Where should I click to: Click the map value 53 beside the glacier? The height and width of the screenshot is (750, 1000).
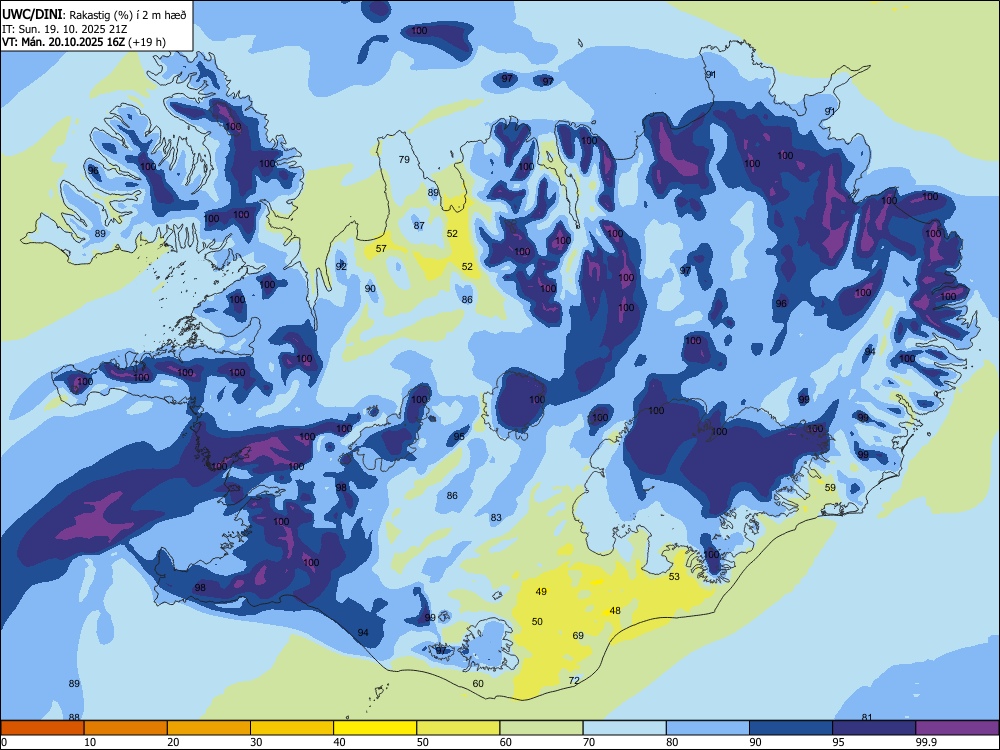674,577
